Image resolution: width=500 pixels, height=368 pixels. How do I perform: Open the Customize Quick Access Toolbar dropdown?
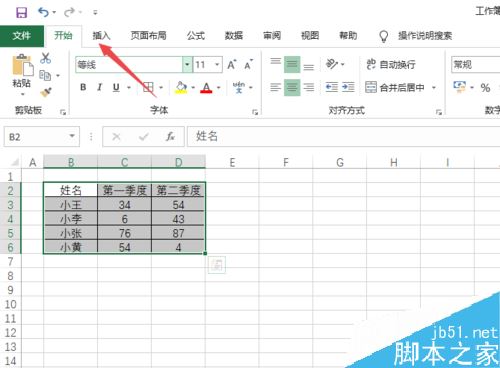(95, 13)
